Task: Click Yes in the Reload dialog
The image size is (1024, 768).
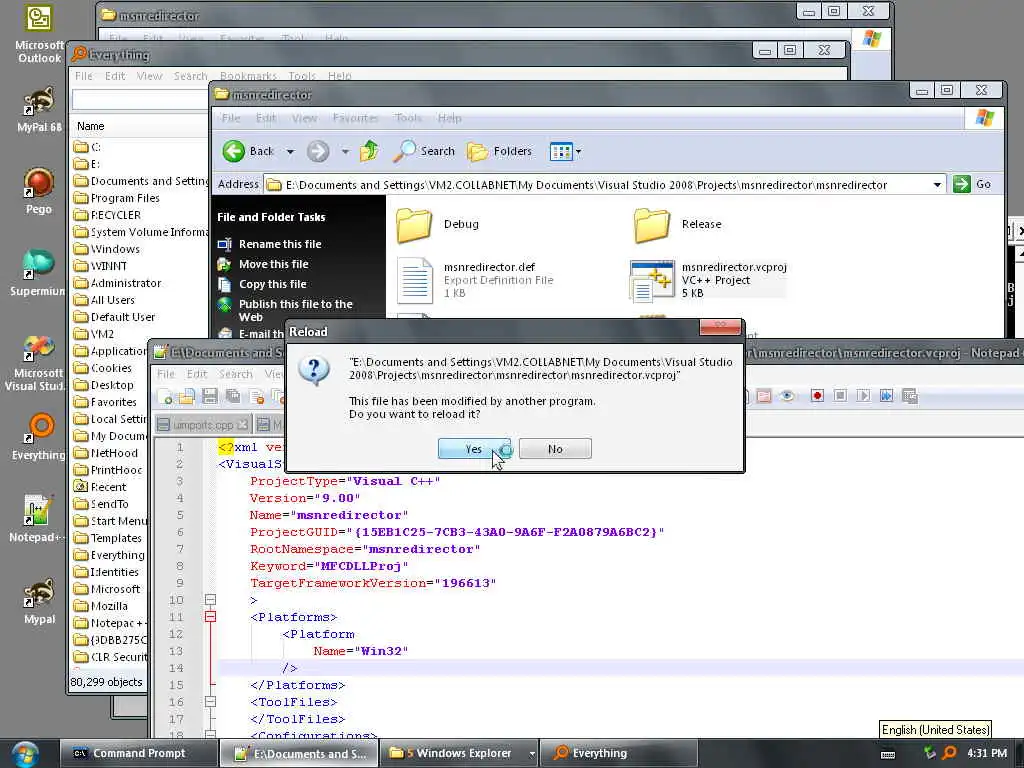Action: (x=473, y=449)
